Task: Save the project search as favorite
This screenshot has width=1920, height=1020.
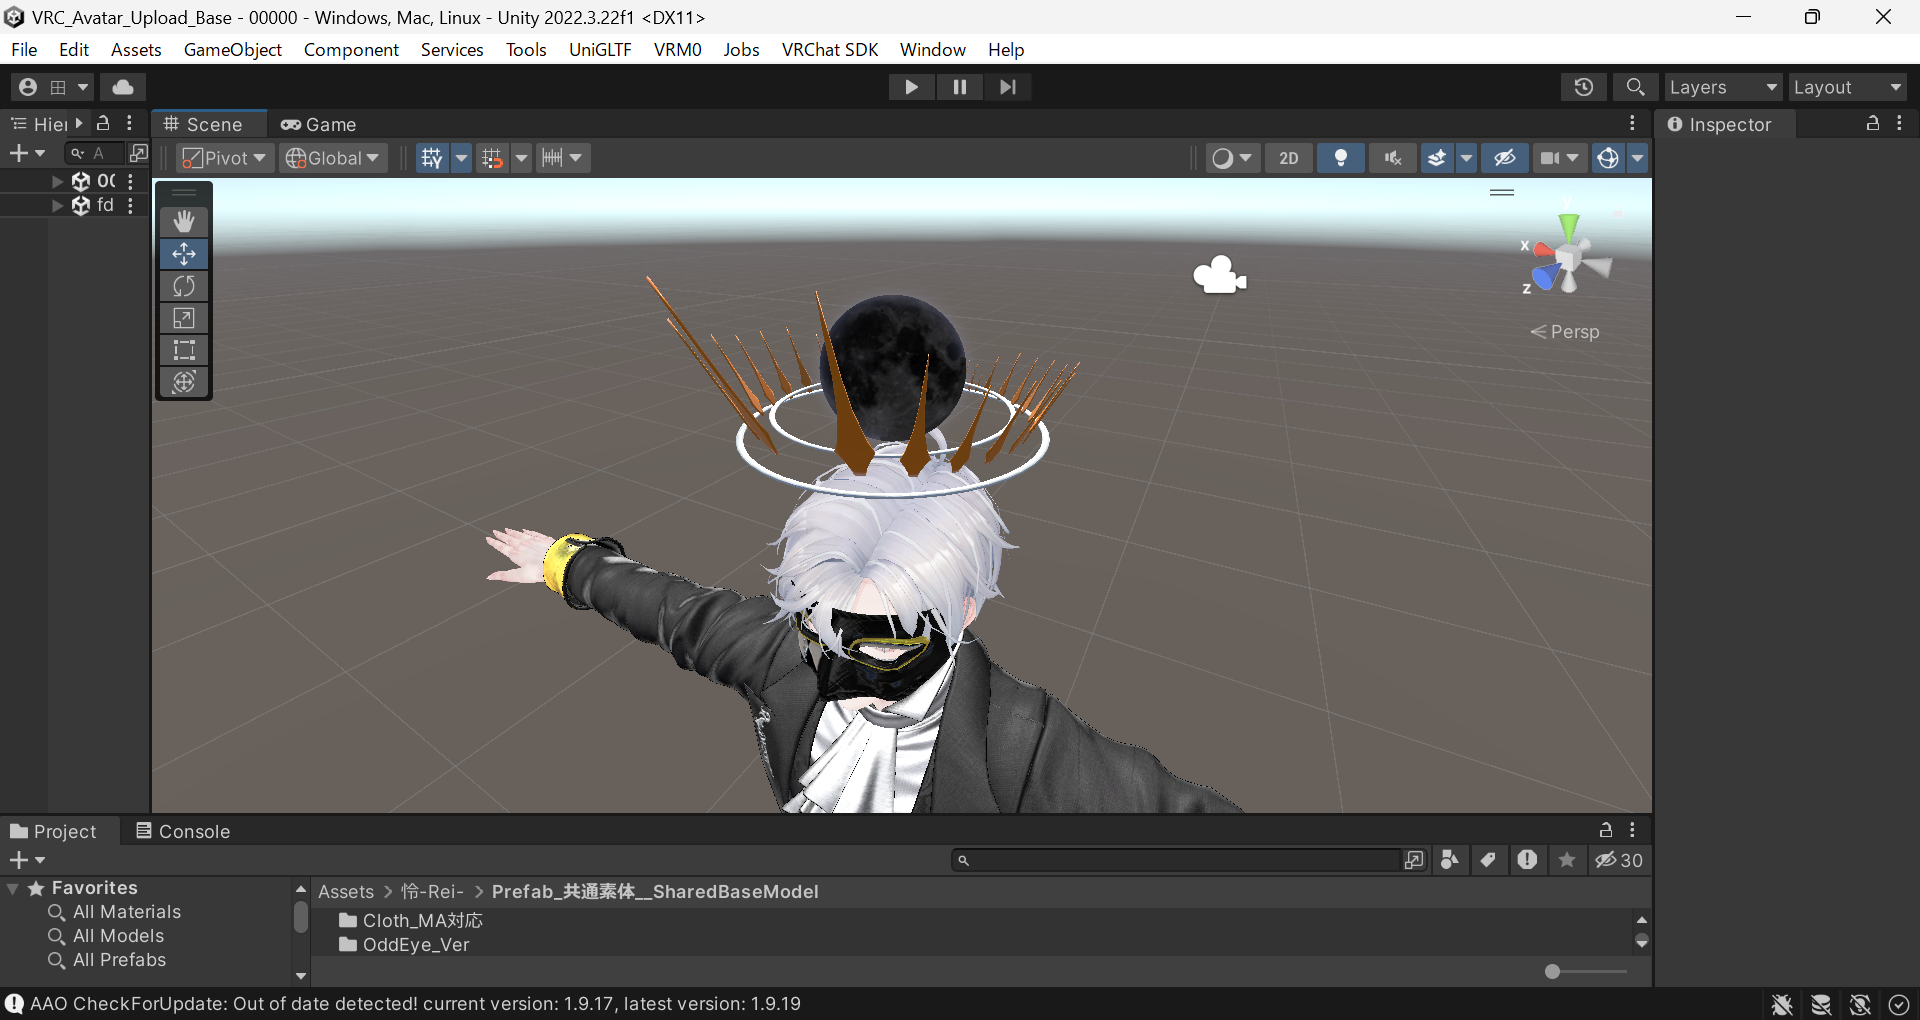Action: pos(1567,860)
